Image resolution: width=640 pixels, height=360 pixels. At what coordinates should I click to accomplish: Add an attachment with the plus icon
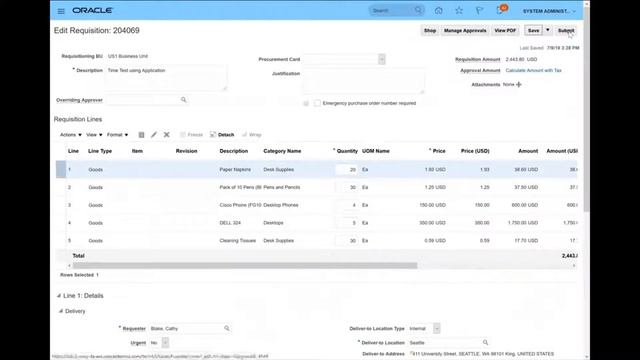519,84
